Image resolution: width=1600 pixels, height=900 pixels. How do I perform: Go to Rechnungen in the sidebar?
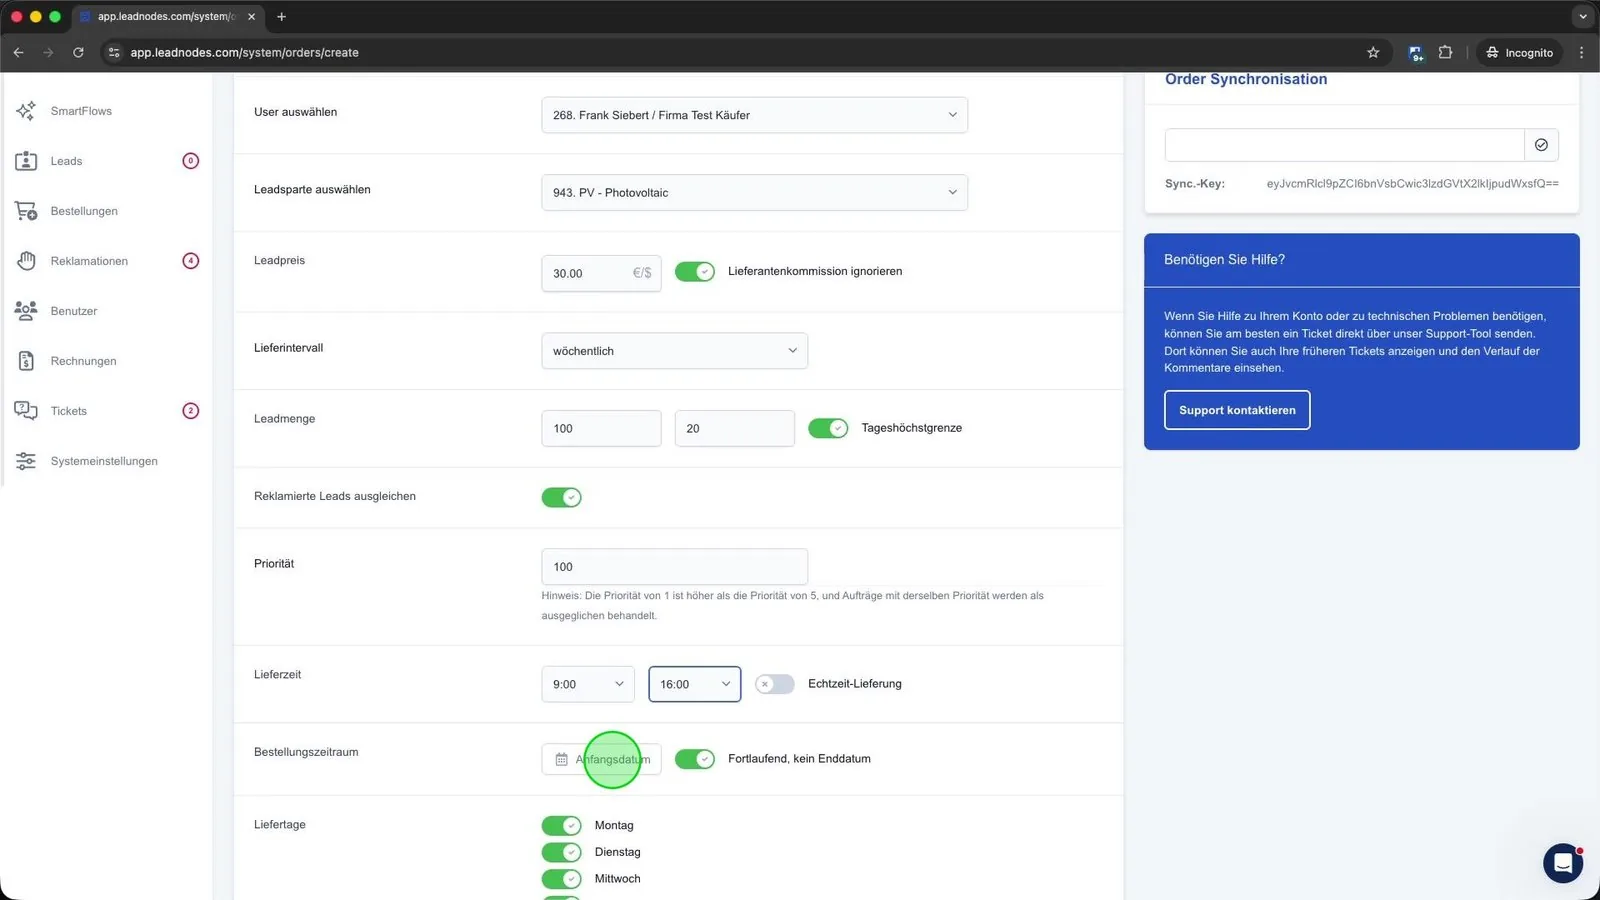tap(83, 361)
